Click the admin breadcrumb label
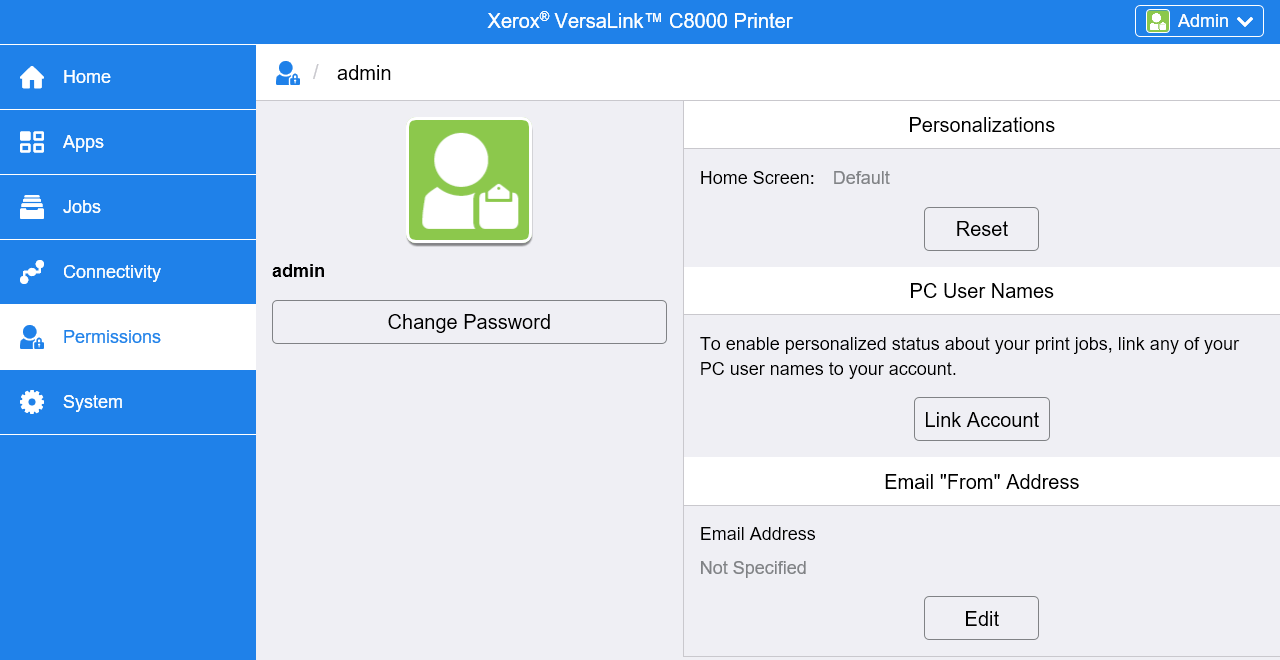The width and height of the screenshot is (1280, 660). coord(364,73)
